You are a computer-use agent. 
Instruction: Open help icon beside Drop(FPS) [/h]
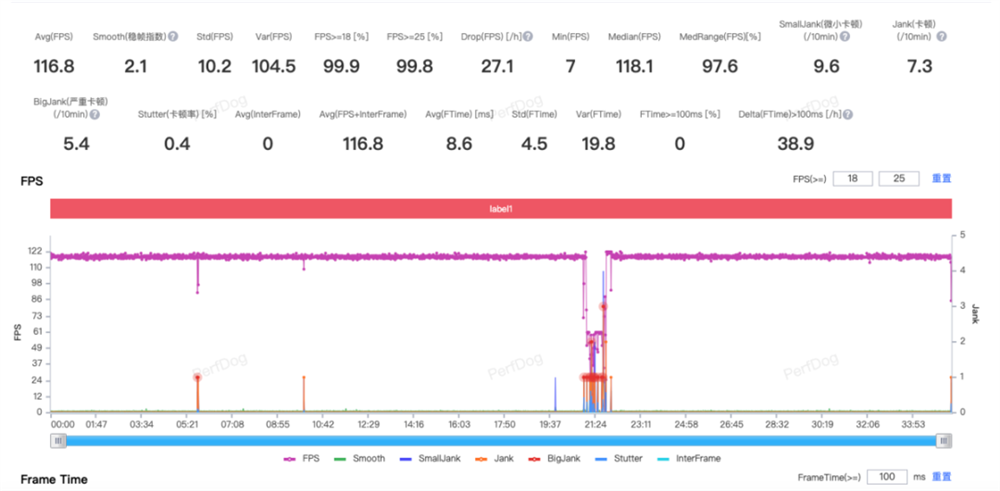(x=529, y=37)
